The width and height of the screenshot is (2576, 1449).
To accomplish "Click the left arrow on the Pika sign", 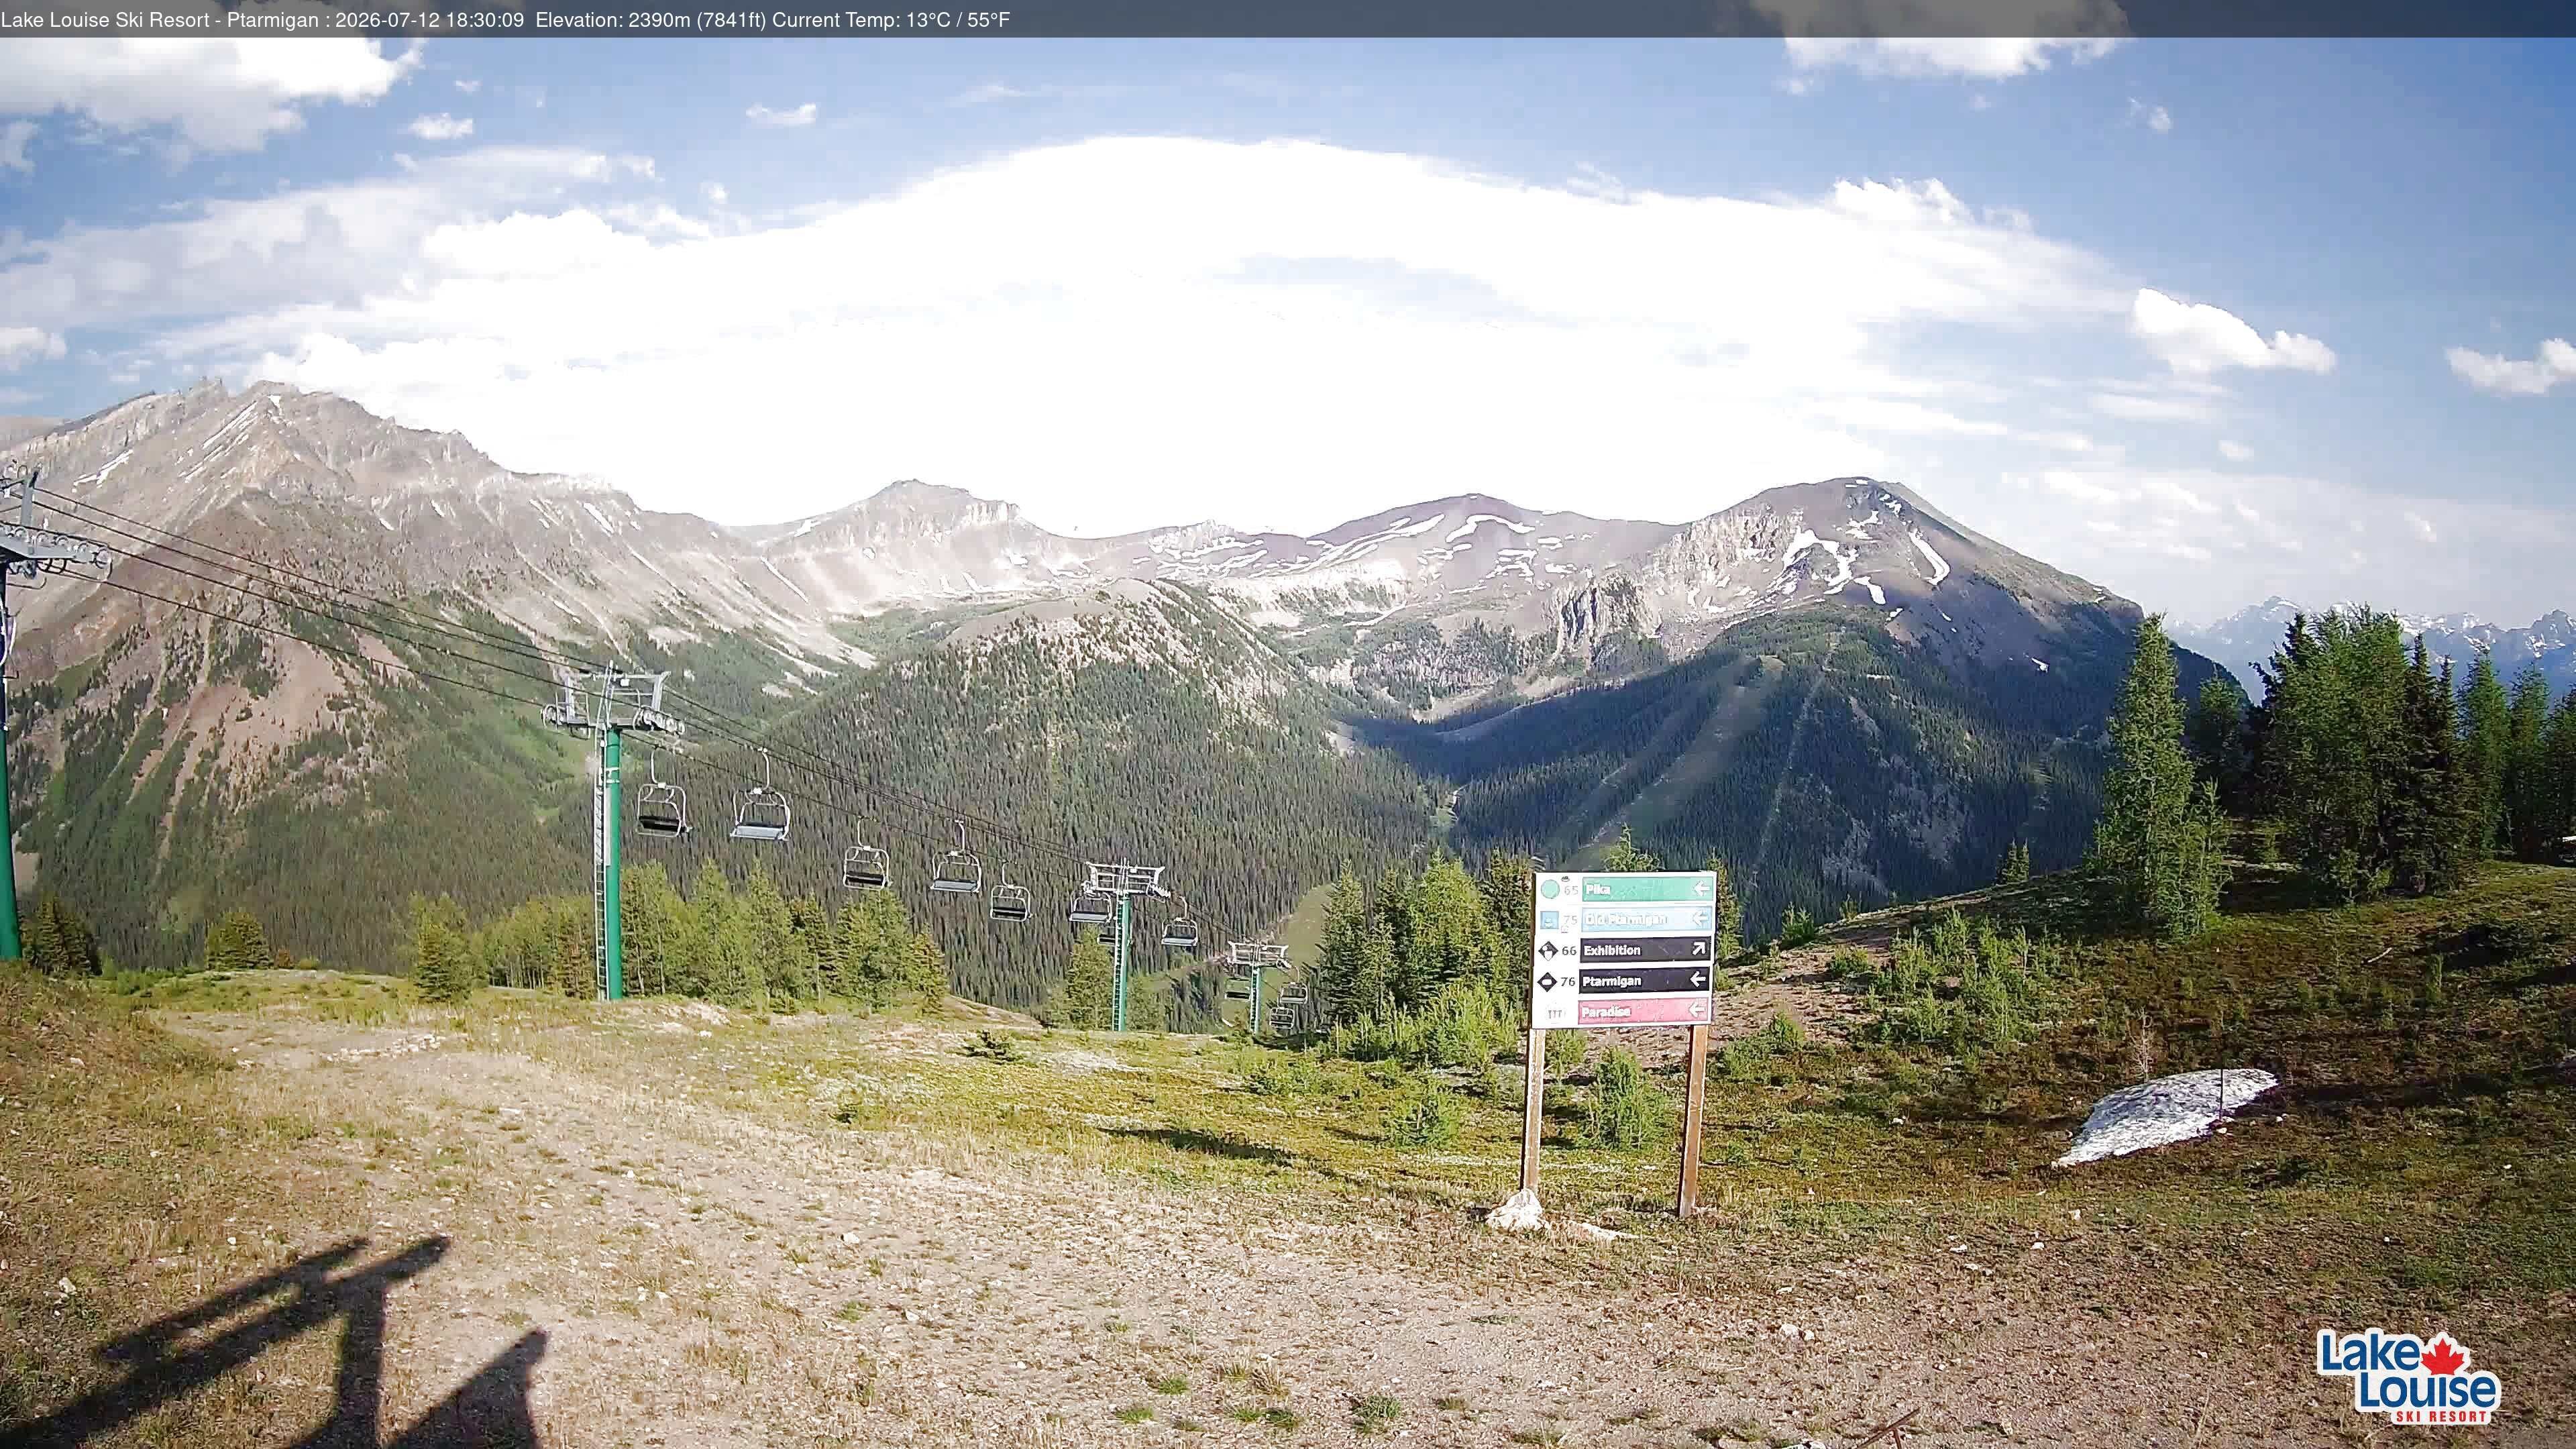I will coord(1702,889).
